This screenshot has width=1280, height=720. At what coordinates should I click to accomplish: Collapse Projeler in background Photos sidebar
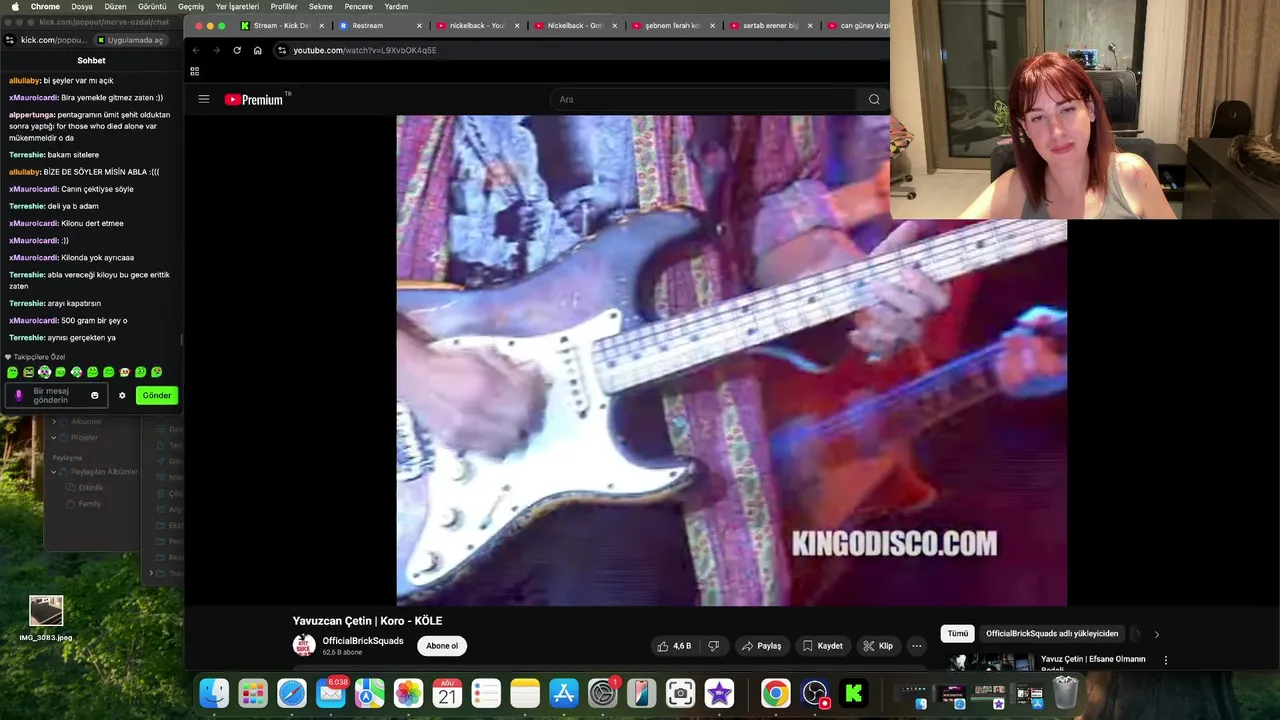[x=54, y=437]
